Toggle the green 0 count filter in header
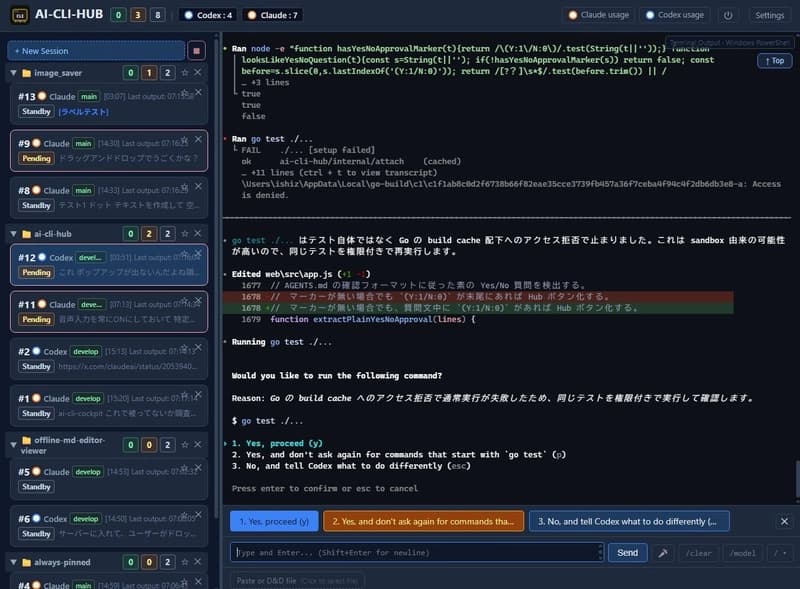The image size is (800, 589). [118, 15]
